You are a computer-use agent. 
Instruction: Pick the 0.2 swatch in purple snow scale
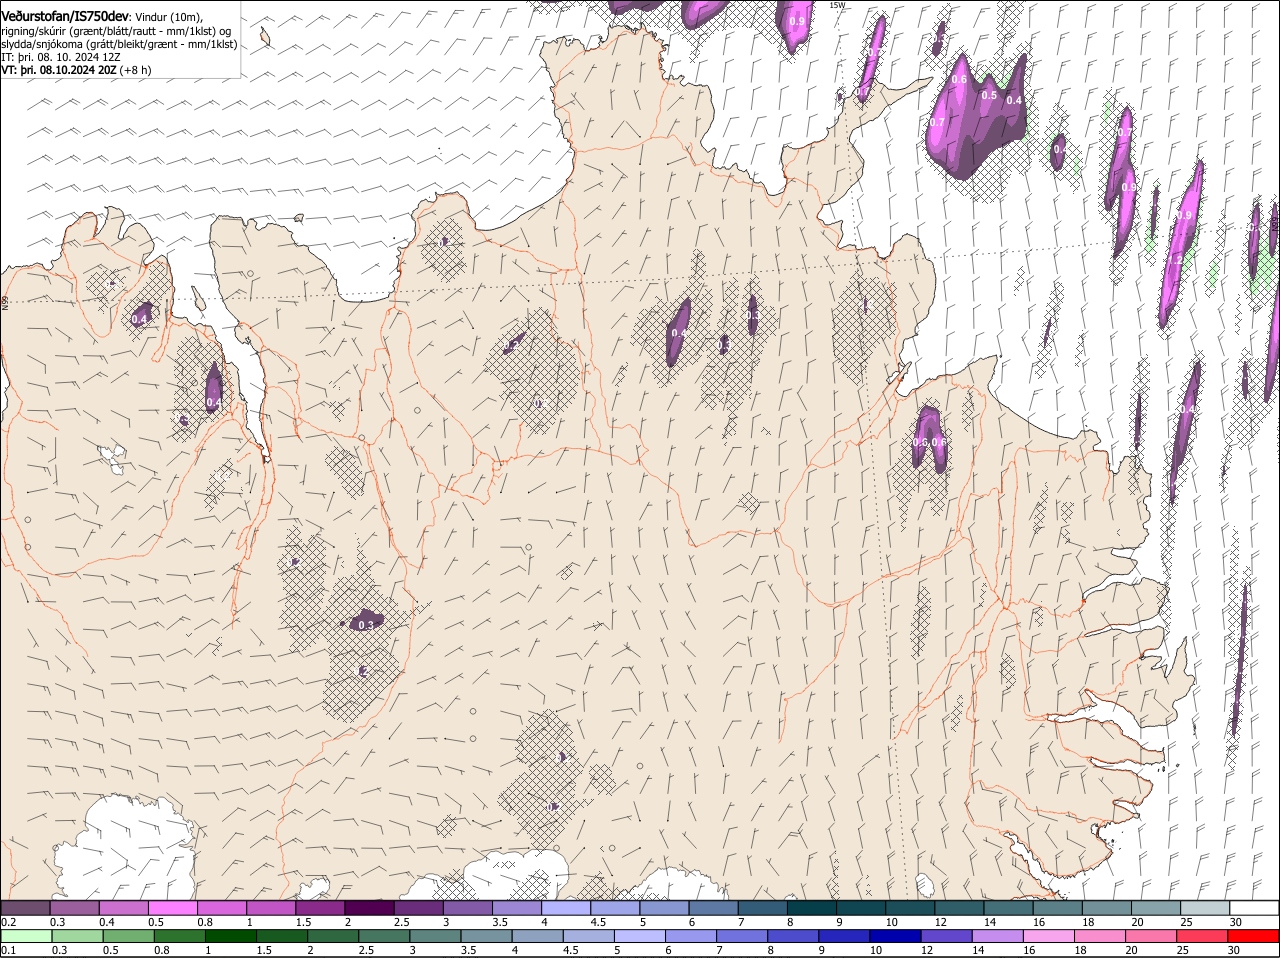25,907
